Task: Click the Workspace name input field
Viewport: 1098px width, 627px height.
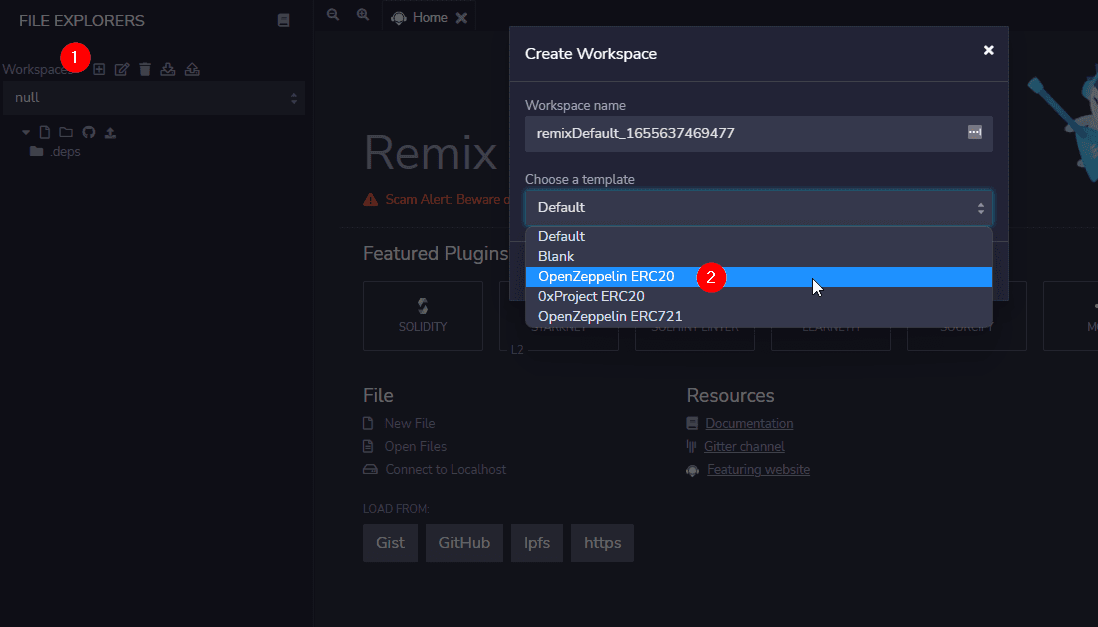Action: pyautogui.click(x=759, y=133)
